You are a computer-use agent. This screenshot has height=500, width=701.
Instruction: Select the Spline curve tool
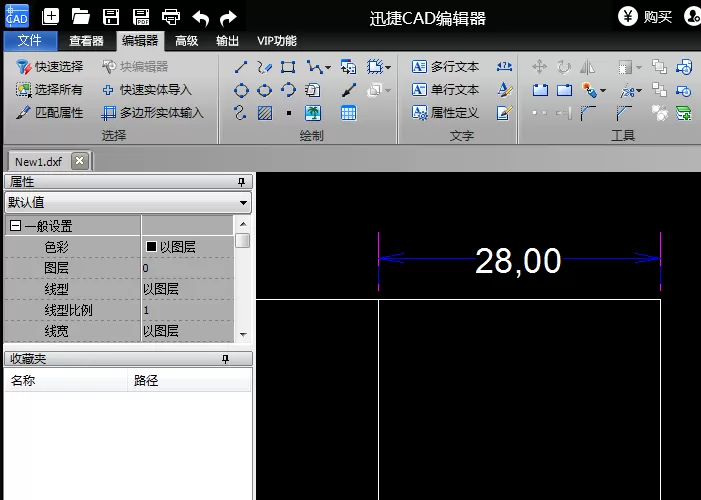coord(240,112)
